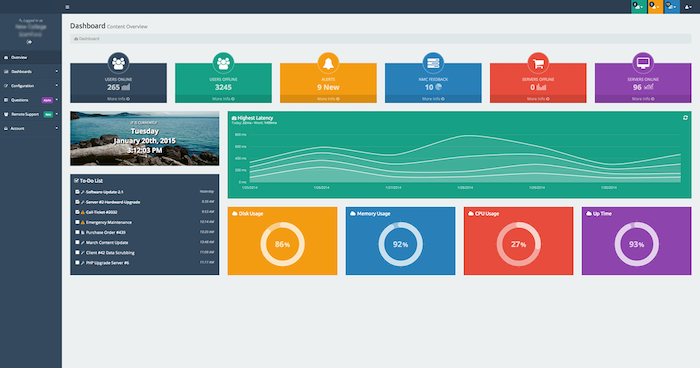Open More Info on Alerts card
700x368 pixels.
328,99
